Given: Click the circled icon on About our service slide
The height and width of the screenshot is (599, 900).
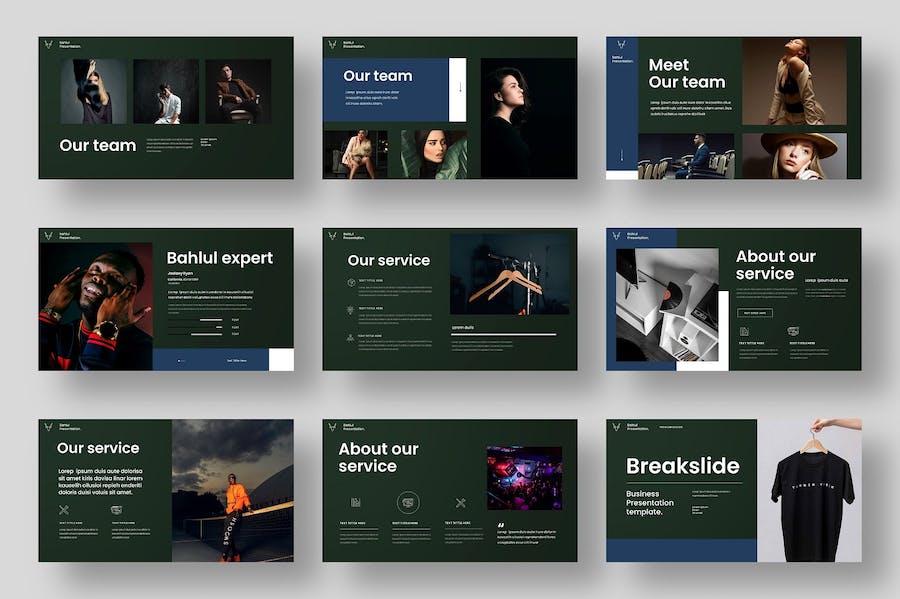Looking at the screenshot, I should tap(407, 502).
